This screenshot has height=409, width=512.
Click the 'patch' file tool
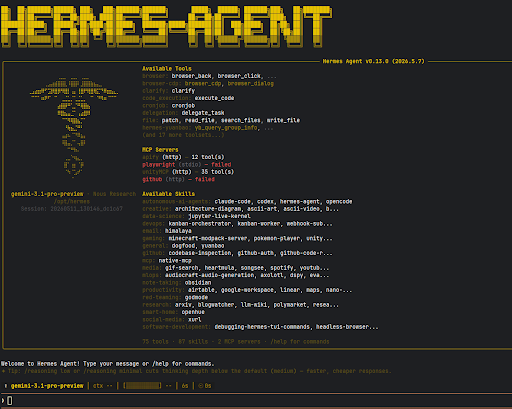click(170, 120)
